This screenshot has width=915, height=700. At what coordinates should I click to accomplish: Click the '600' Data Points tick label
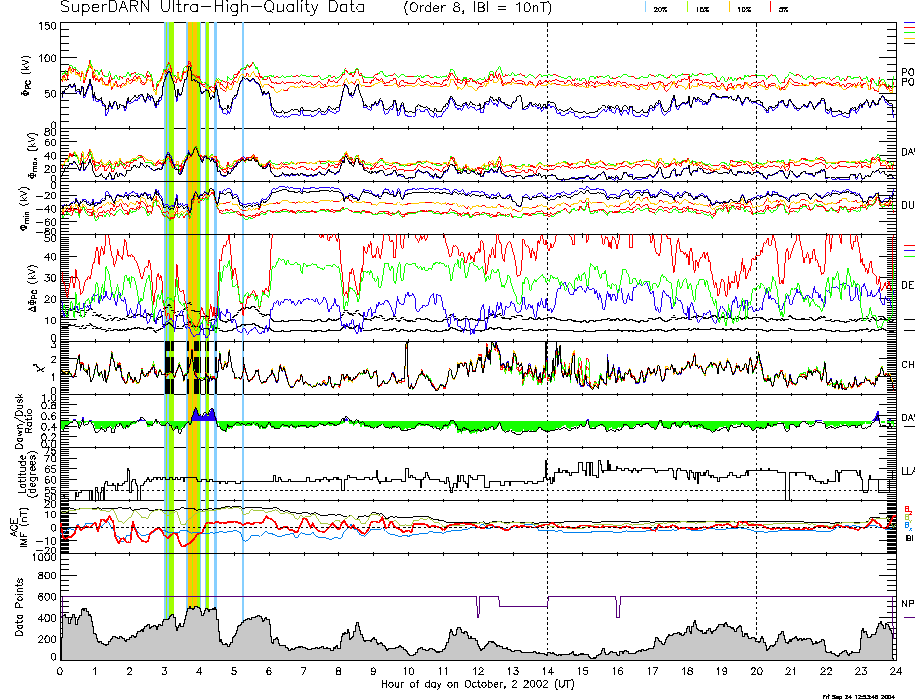click(48, 597)
